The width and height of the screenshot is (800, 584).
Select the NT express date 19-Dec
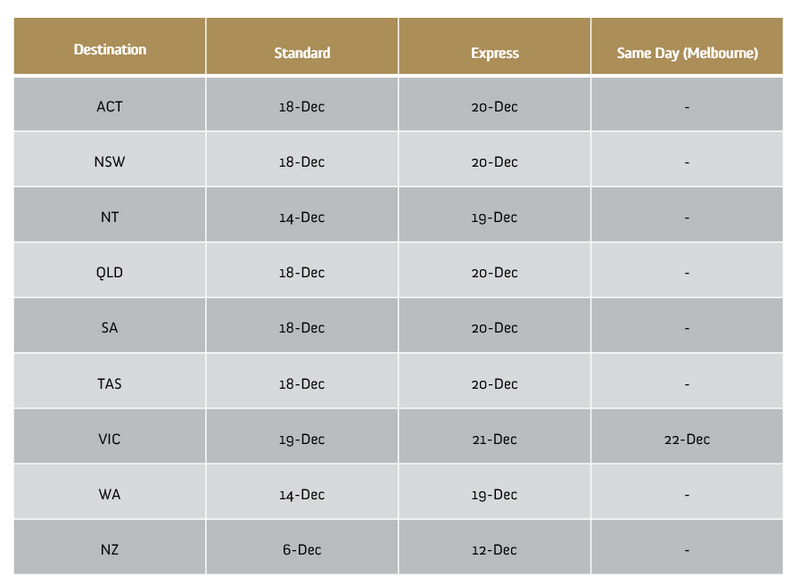[494, 215]
